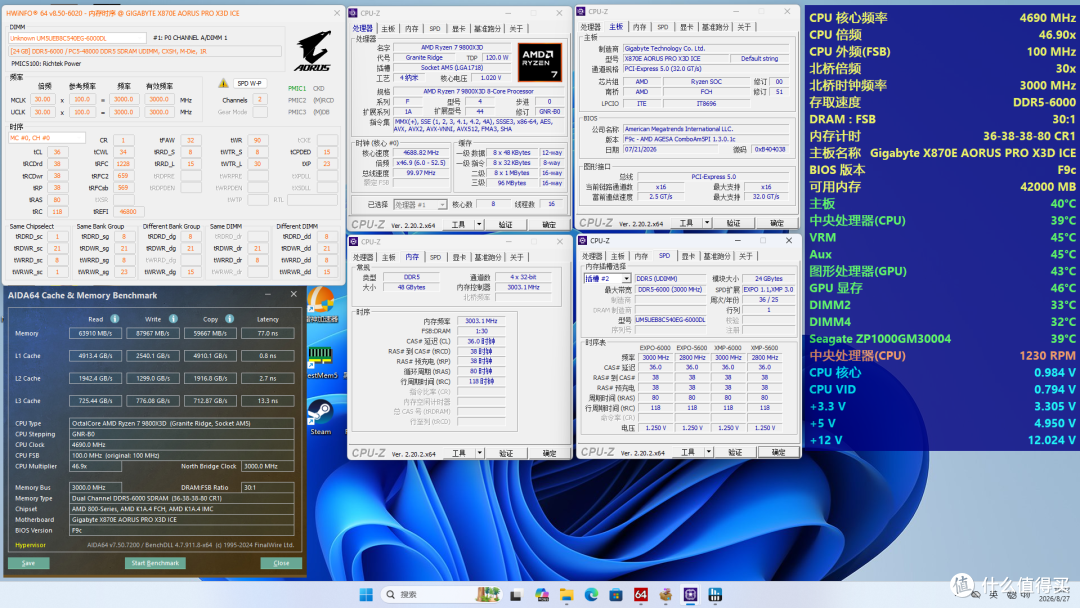Click 确定 in CPU-Z Mainboard window
This screenshot has width=1080, height=608.
pos(776,223)
